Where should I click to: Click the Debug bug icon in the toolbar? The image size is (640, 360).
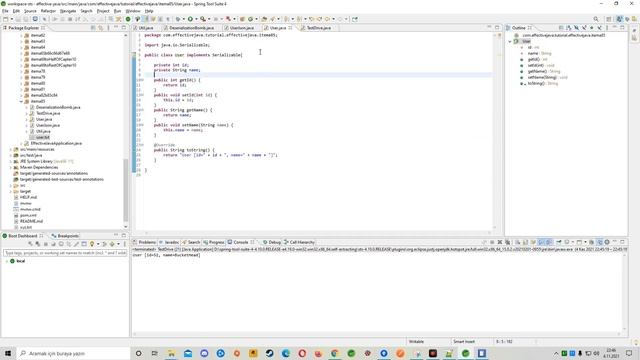178,19
